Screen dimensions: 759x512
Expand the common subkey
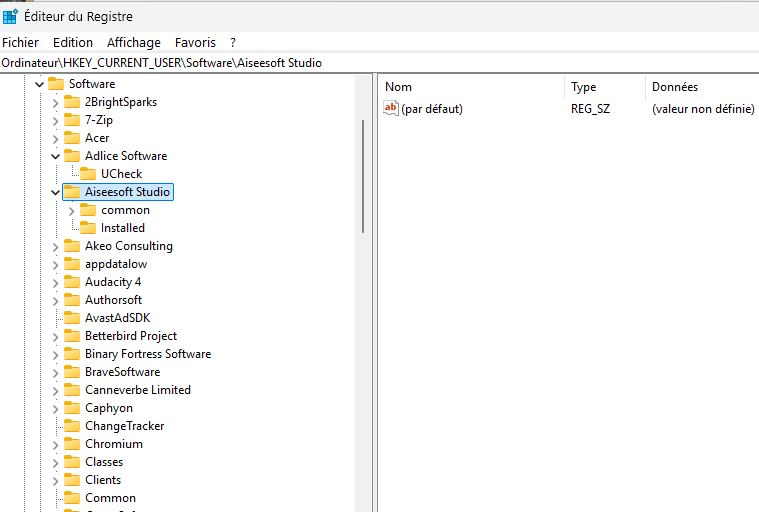pyautogui.click(x=71, y=211)
